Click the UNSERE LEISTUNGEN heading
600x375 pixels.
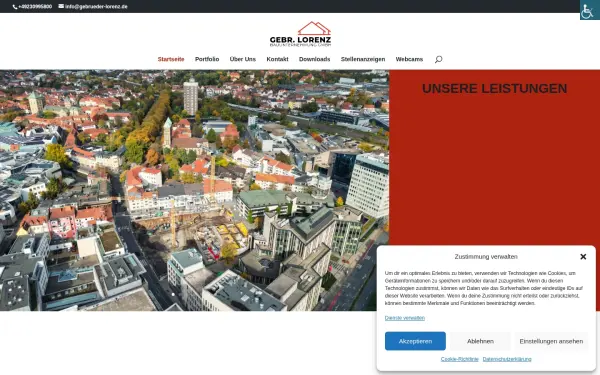point(494,88)
